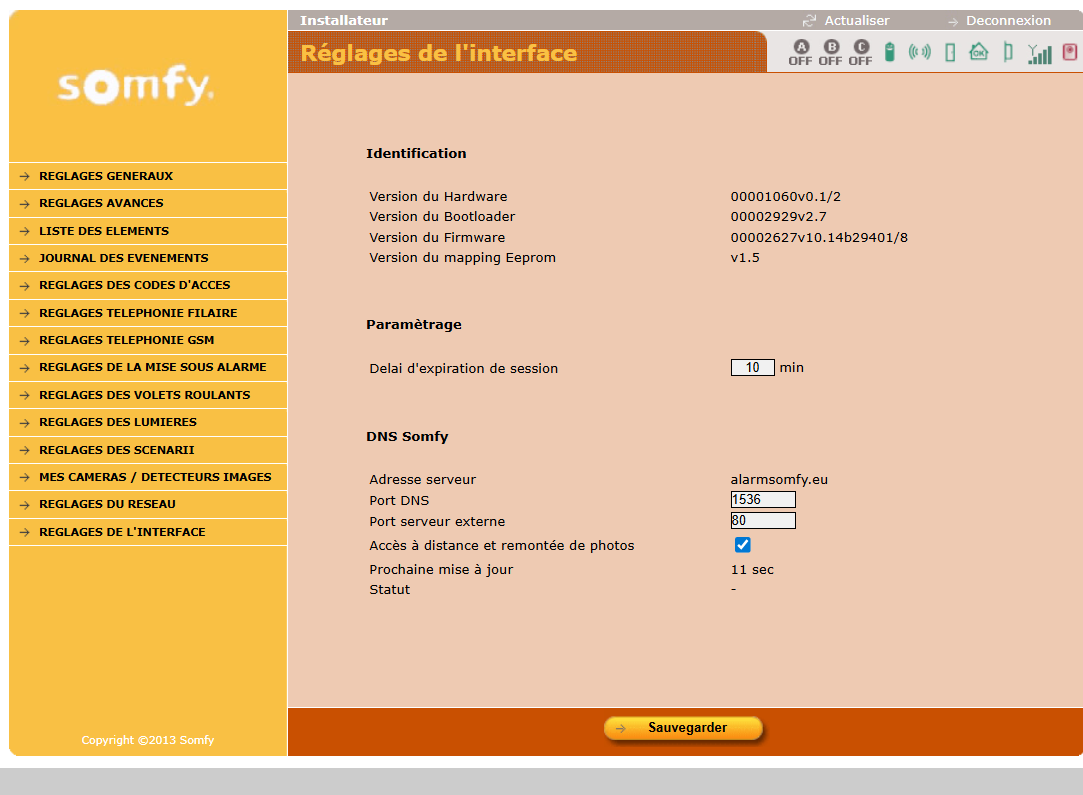Click the Deconnexion link
The width and height of the screenshot is (1083, 795).
[1008, 21]
